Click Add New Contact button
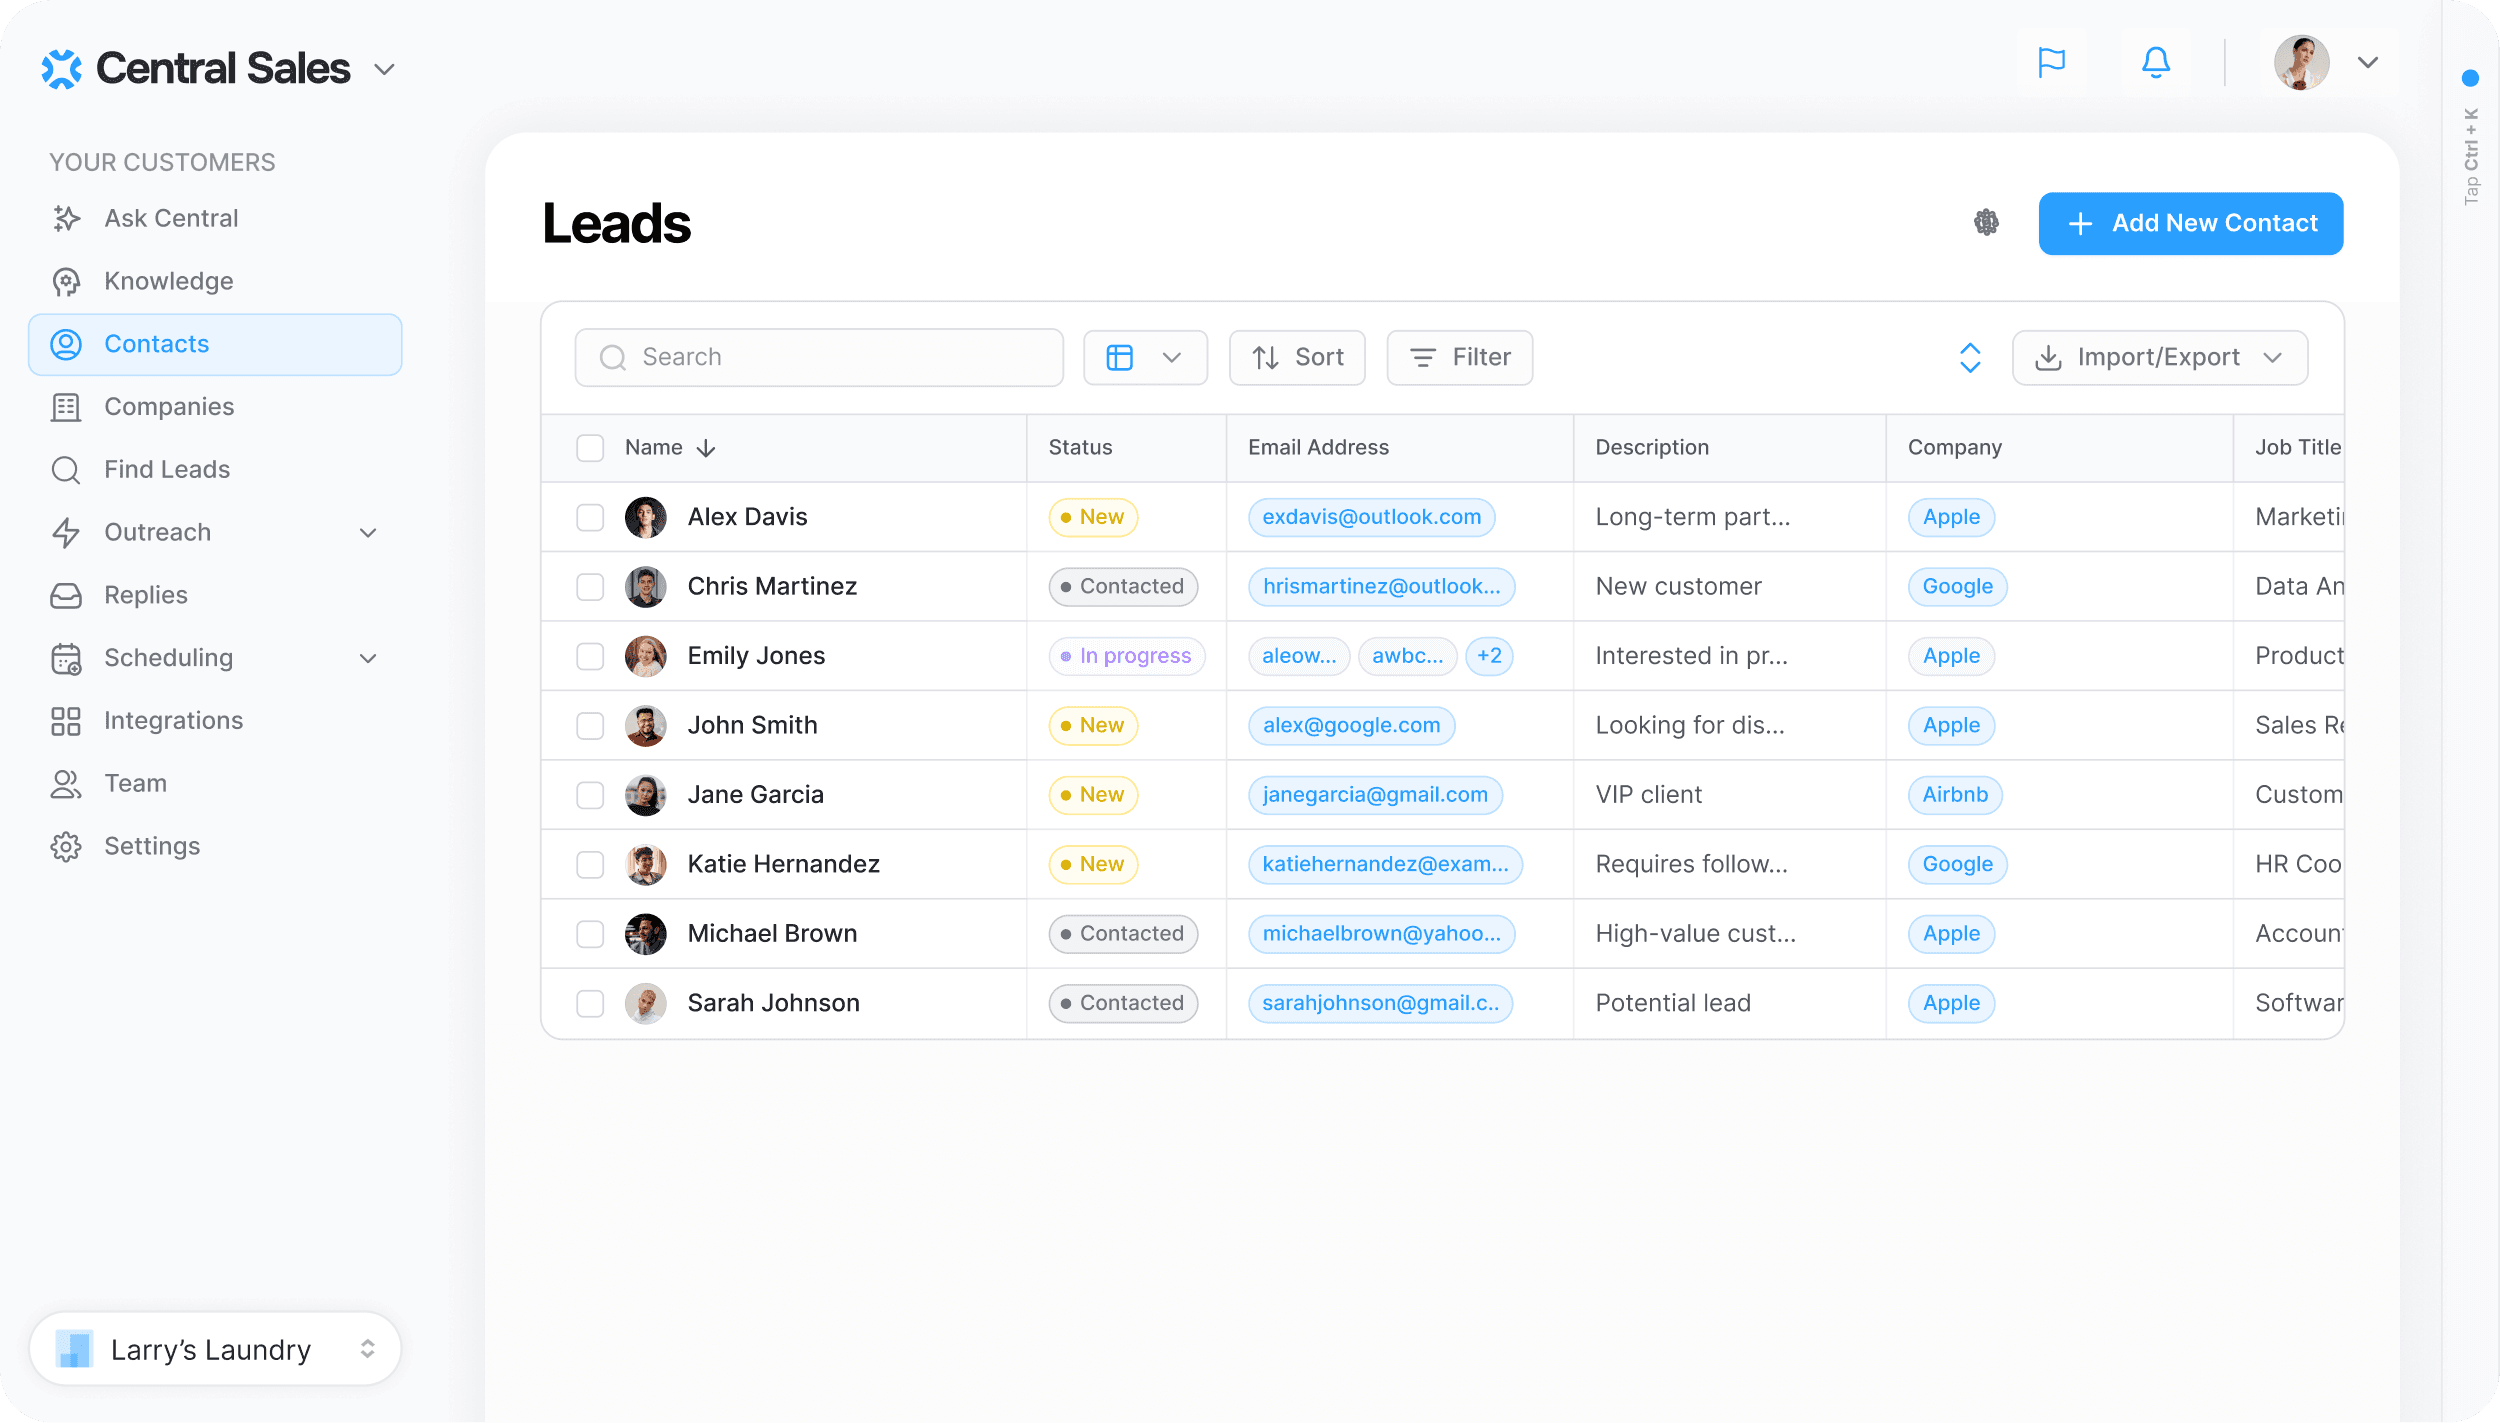 click(x=2190, y=223)
